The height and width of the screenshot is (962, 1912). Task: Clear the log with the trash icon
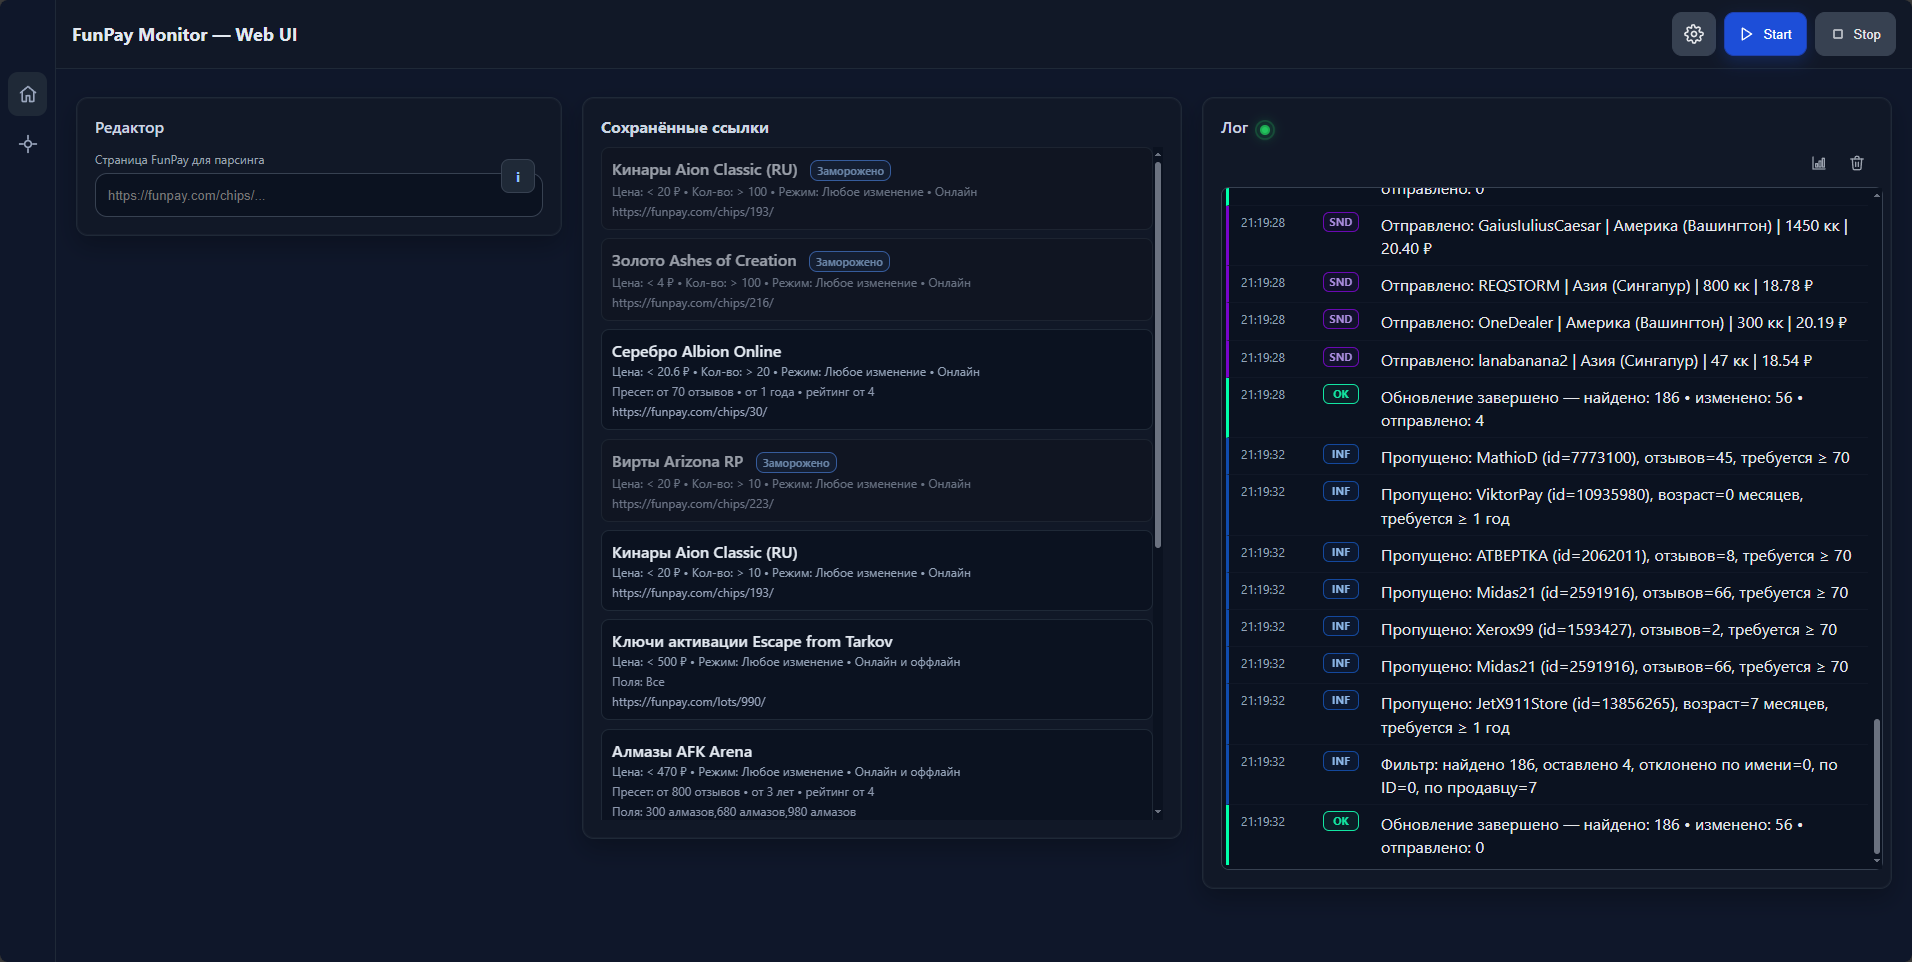tap(1856, 163)
